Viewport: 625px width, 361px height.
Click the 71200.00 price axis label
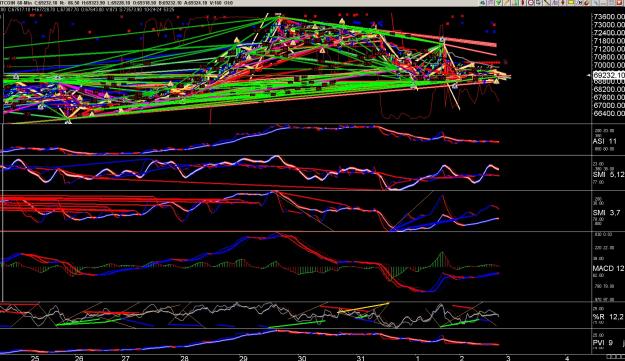click(x=609, y=49)
